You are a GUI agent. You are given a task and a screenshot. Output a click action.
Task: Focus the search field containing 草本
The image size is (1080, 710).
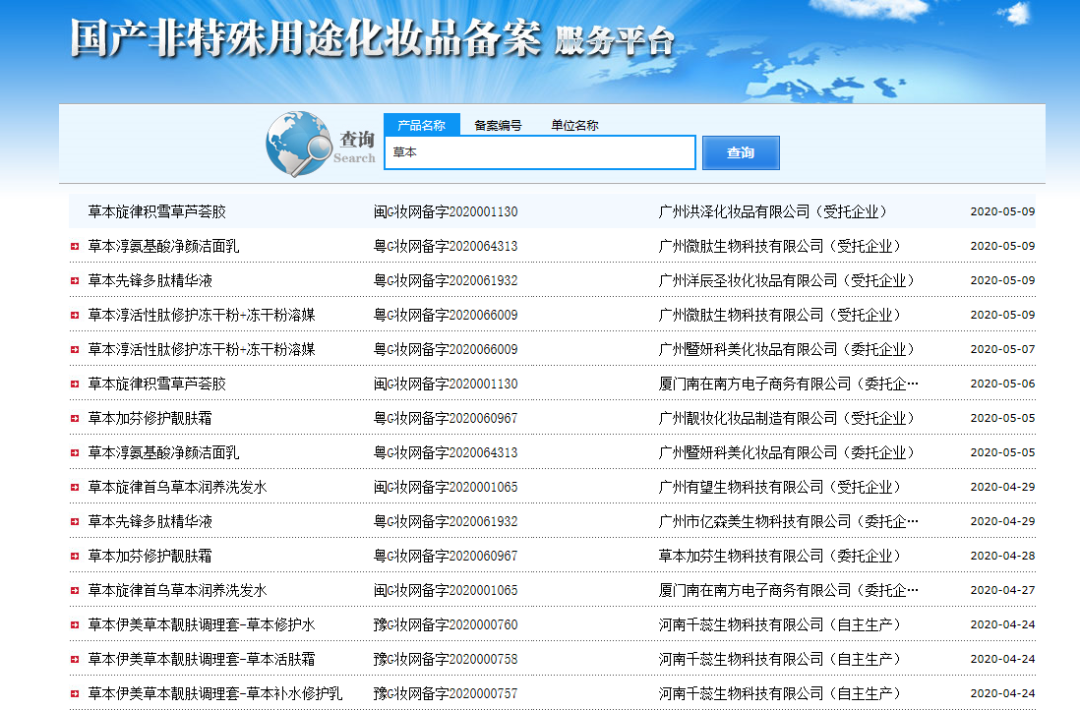pyautogui.click(x=540, y=153)
